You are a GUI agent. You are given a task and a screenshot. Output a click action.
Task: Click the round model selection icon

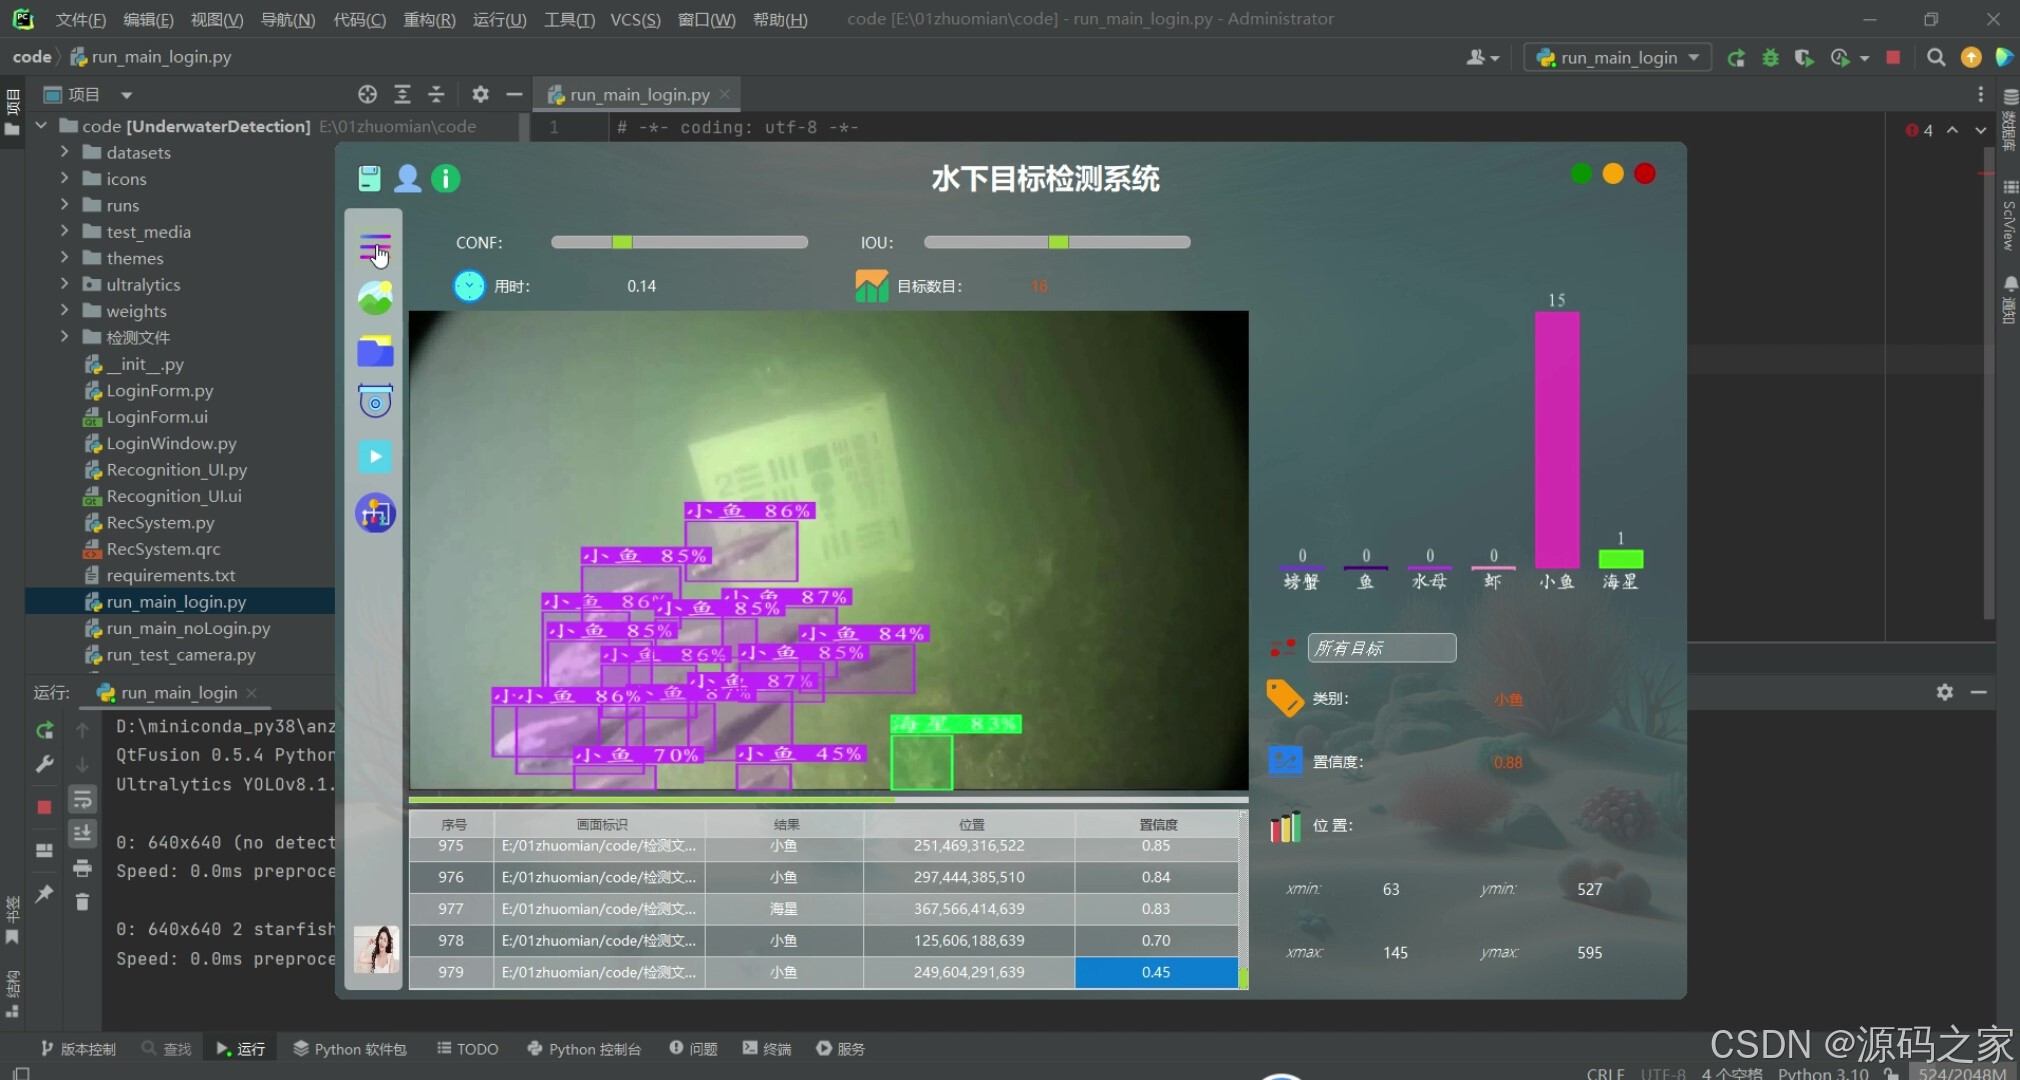(375, 513)
